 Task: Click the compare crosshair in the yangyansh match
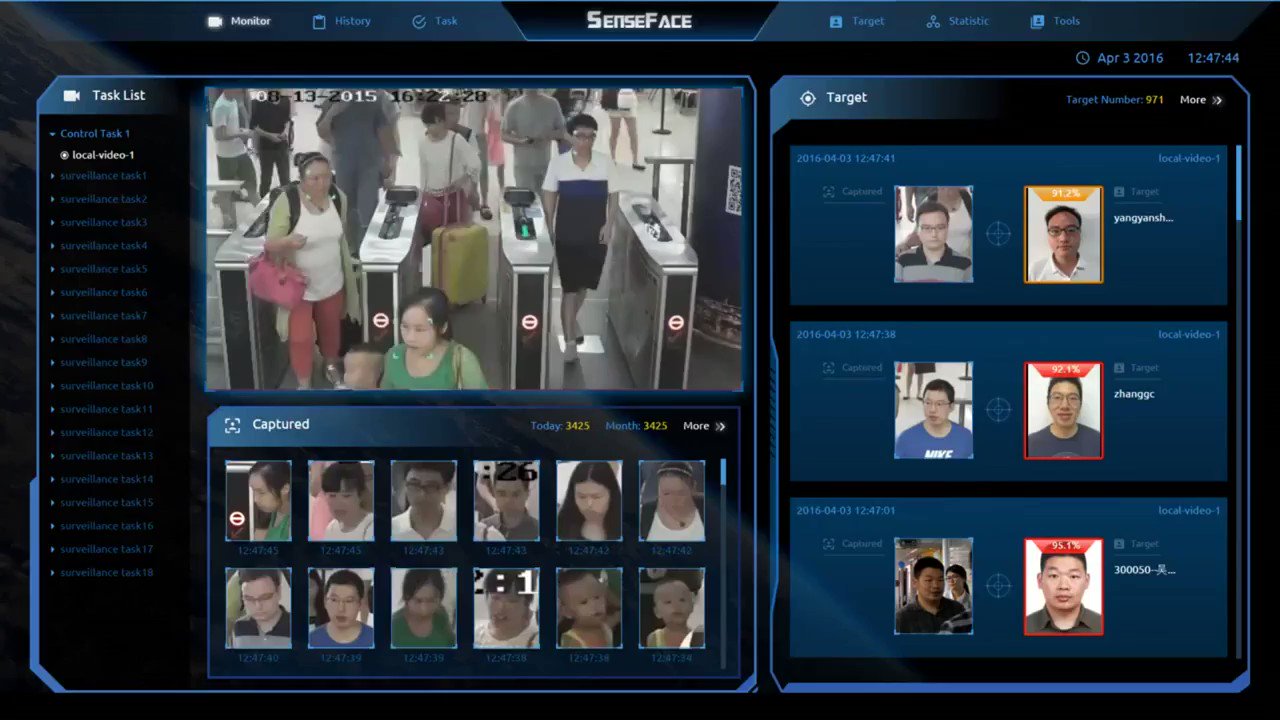(998, 234)
